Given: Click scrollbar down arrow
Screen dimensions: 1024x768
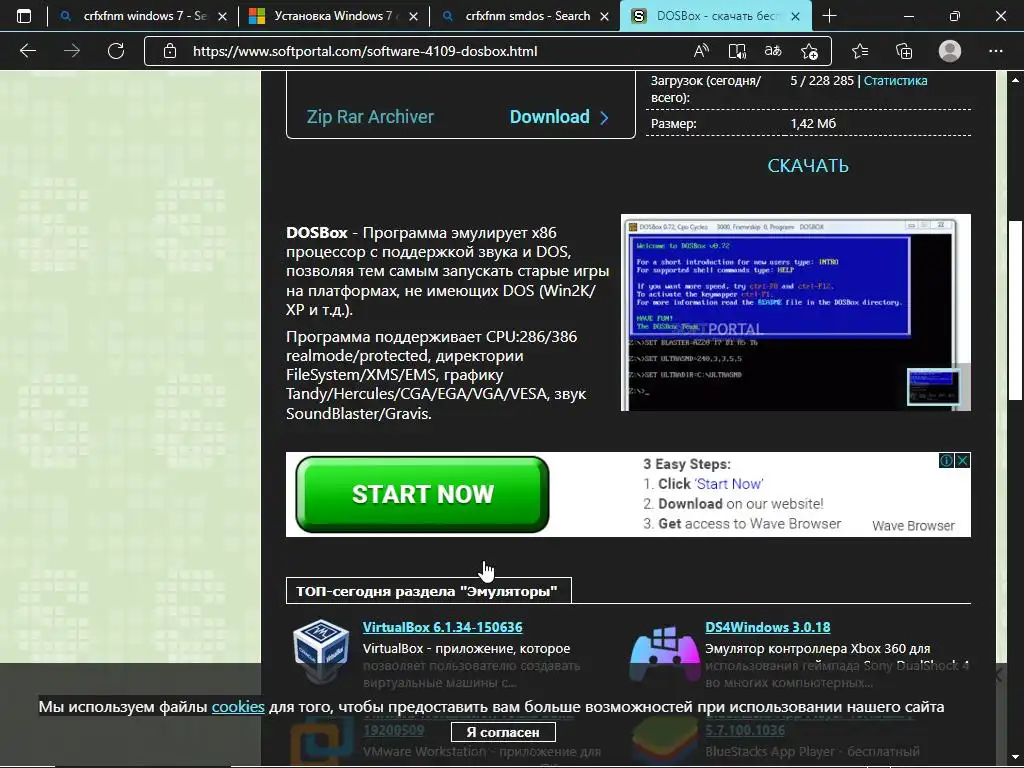Looking at the screenshot, I should click(1016, 758).
